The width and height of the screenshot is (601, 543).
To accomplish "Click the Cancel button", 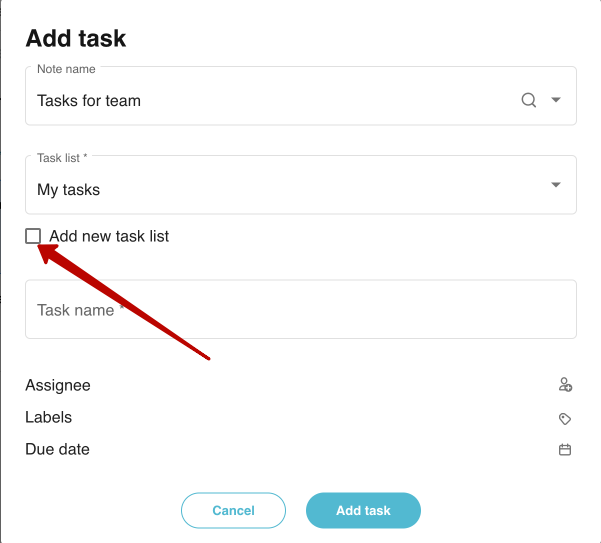I will click(x=233, y=510).
